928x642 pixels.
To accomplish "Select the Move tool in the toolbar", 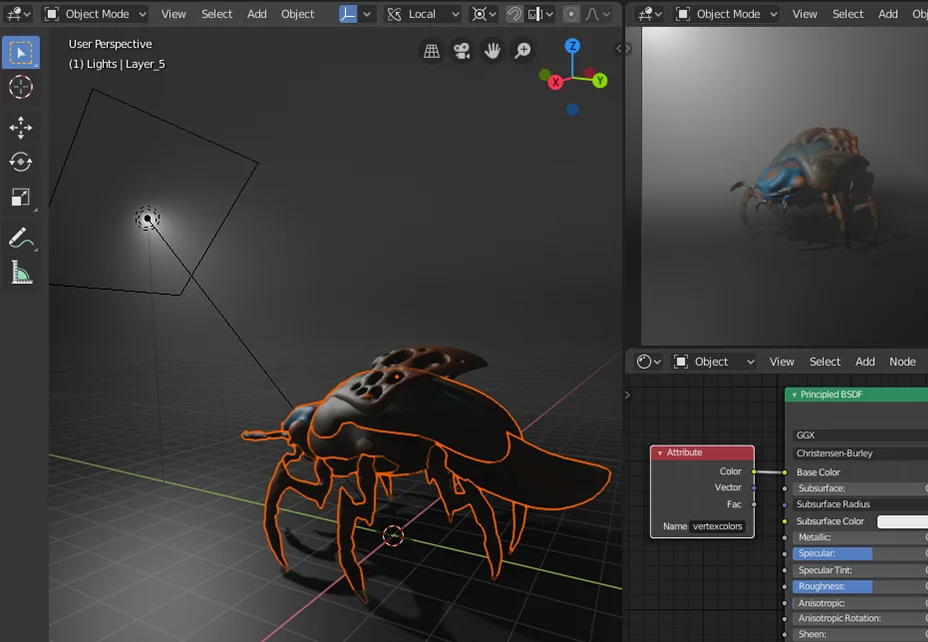I will [x=21, y=126].
